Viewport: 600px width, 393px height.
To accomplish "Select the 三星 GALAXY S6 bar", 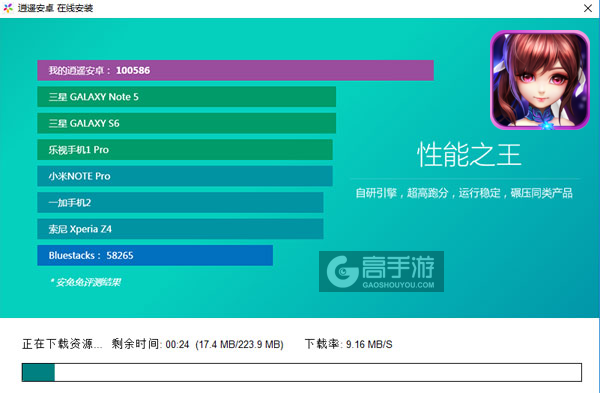I will [x=187, y=123].
